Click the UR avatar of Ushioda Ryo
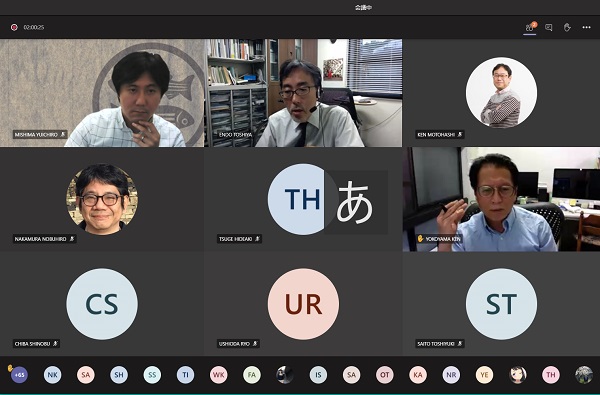 pos(303,304)
